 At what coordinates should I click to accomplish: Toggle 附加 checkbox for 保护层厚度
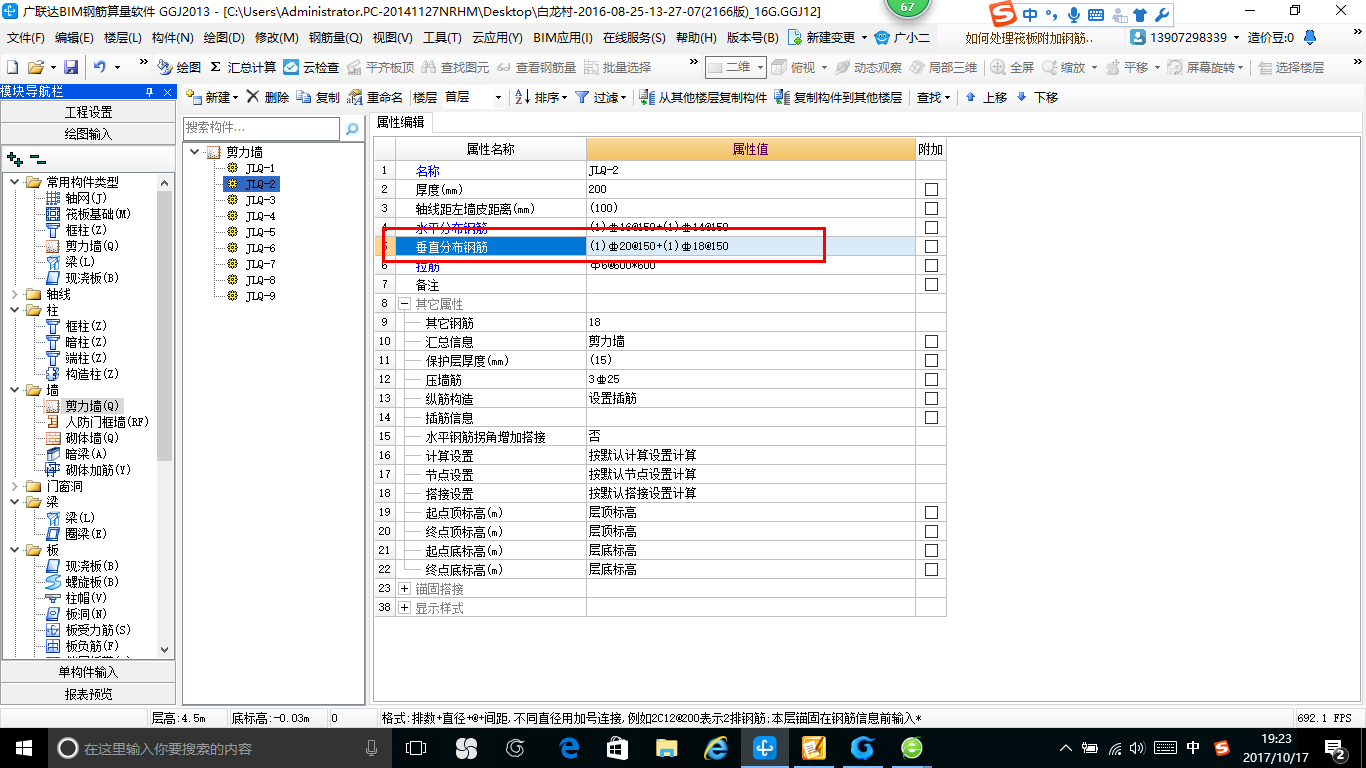[931, 360]
